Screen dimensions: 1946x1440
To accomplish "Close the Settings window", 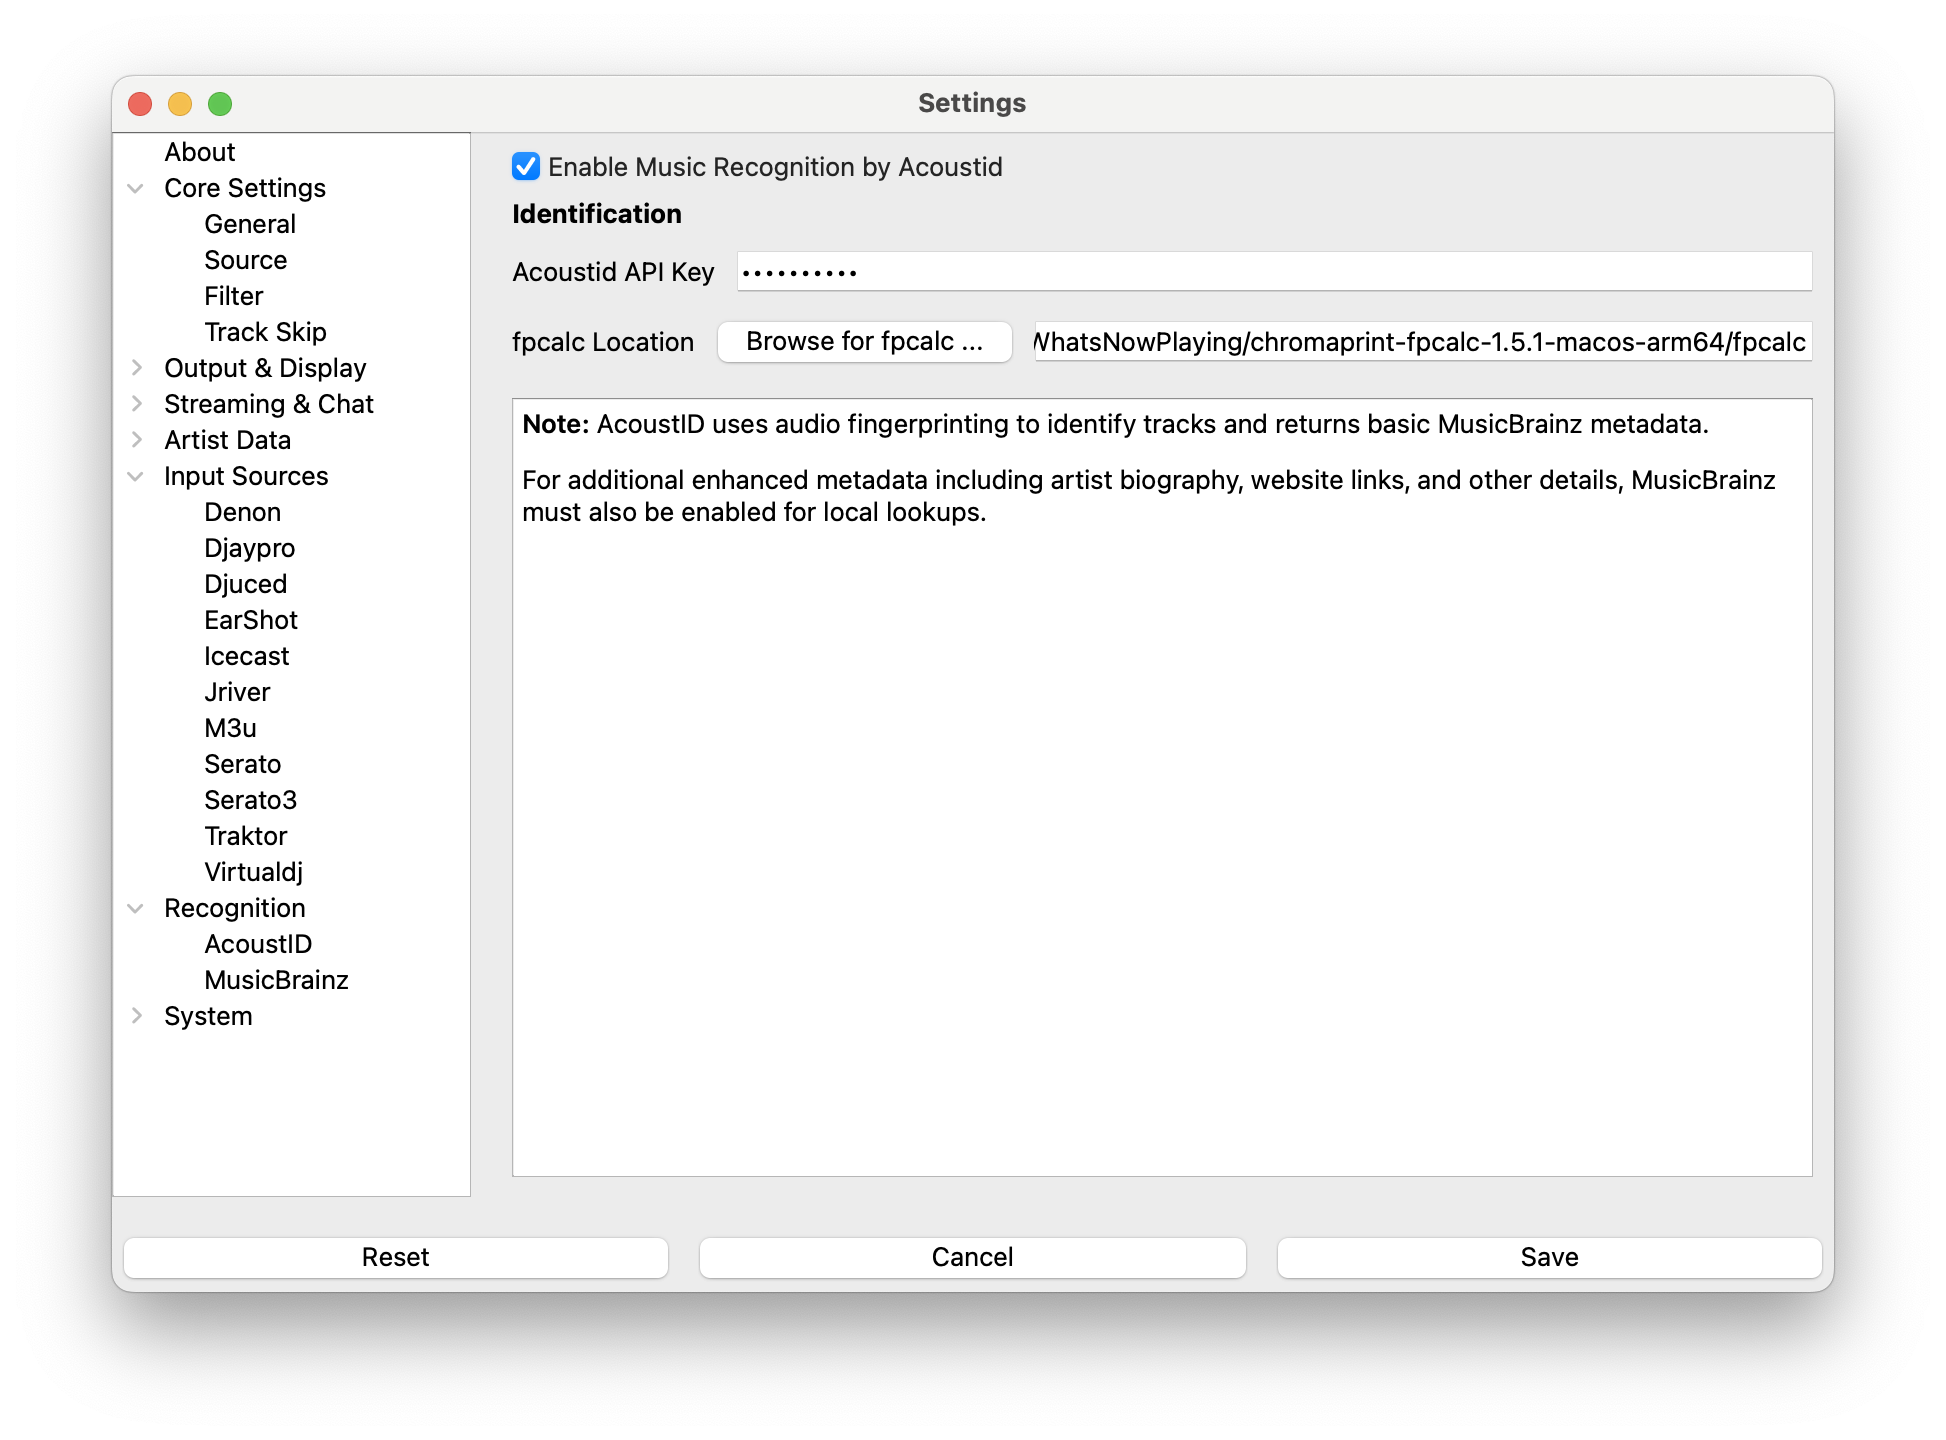I will 141,104.
